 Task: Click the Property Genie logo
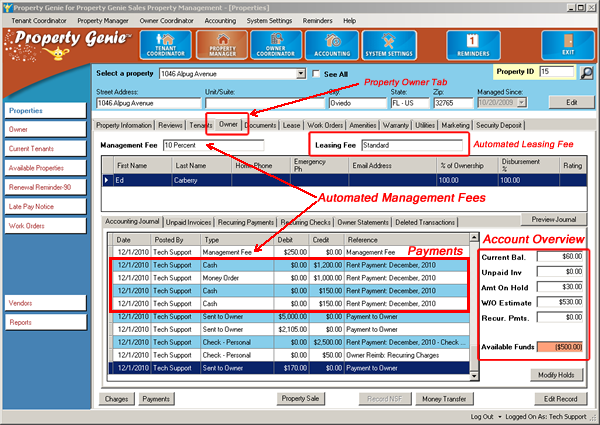tap(69, 45)
